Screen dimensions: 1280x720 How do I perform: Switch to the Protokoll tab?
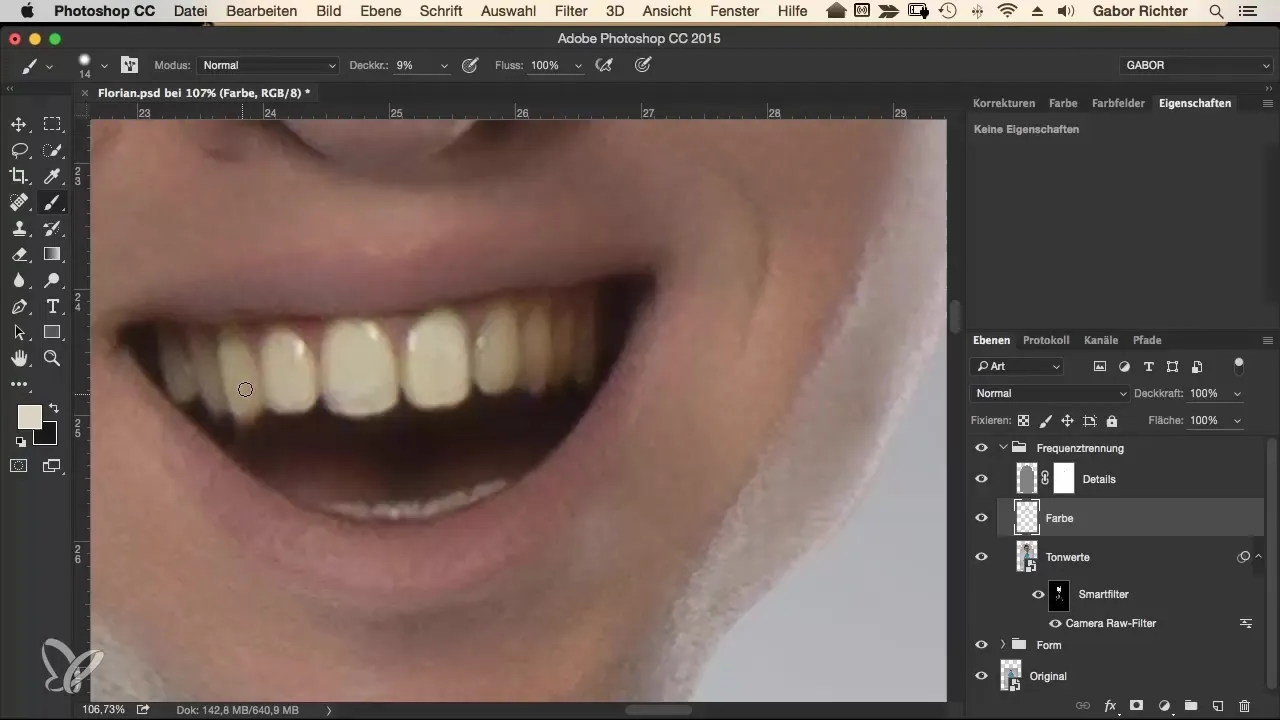click(1046, 340)
